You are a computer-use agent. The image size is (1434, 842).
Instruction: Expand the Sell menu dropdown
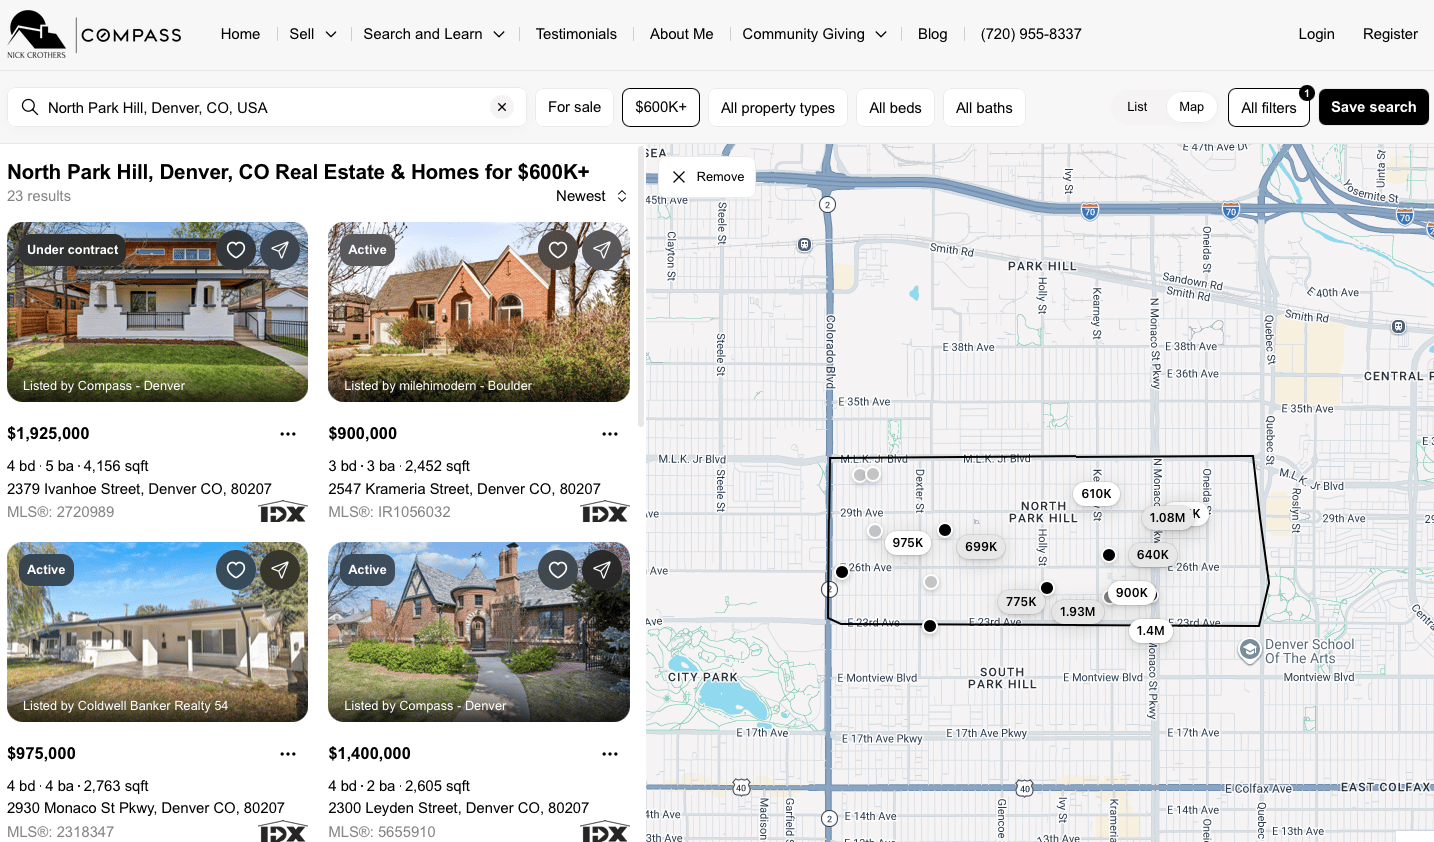click(x=312, y=34)
